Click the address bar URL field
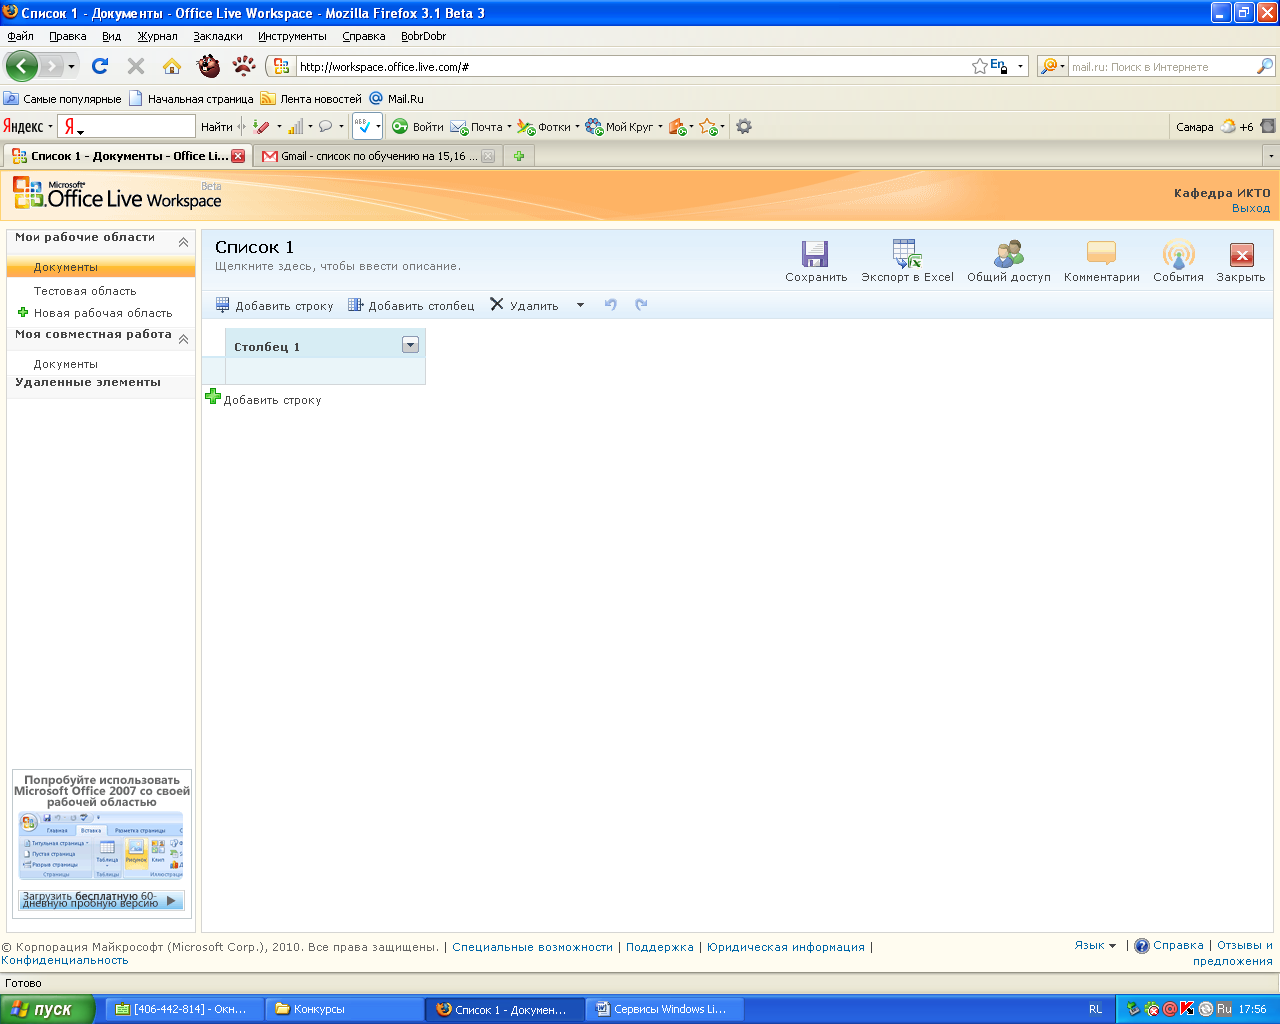 pyautogui.click(x=632, y=67)
